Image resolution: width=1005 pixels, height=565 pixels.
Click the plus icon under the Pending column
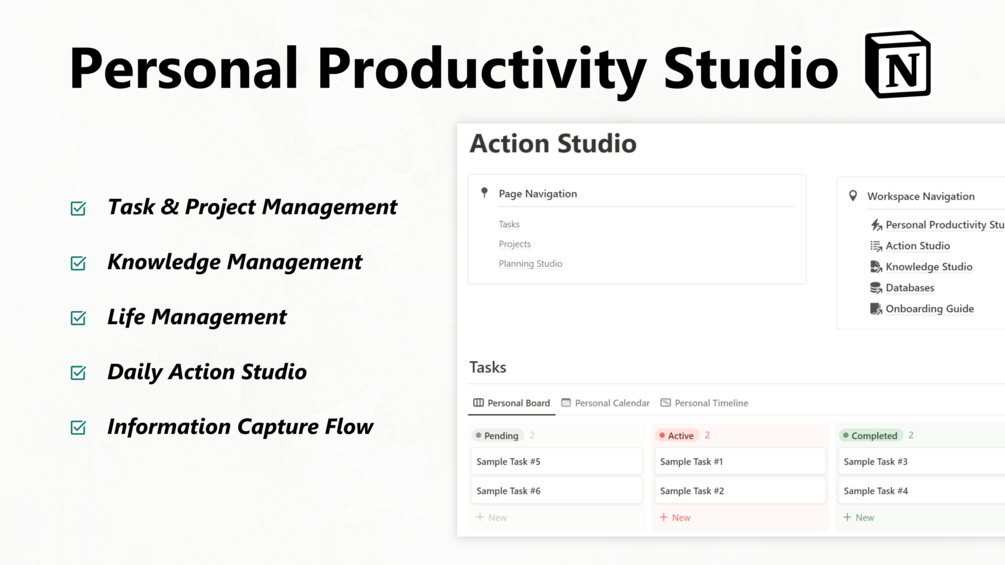point(480,517)
